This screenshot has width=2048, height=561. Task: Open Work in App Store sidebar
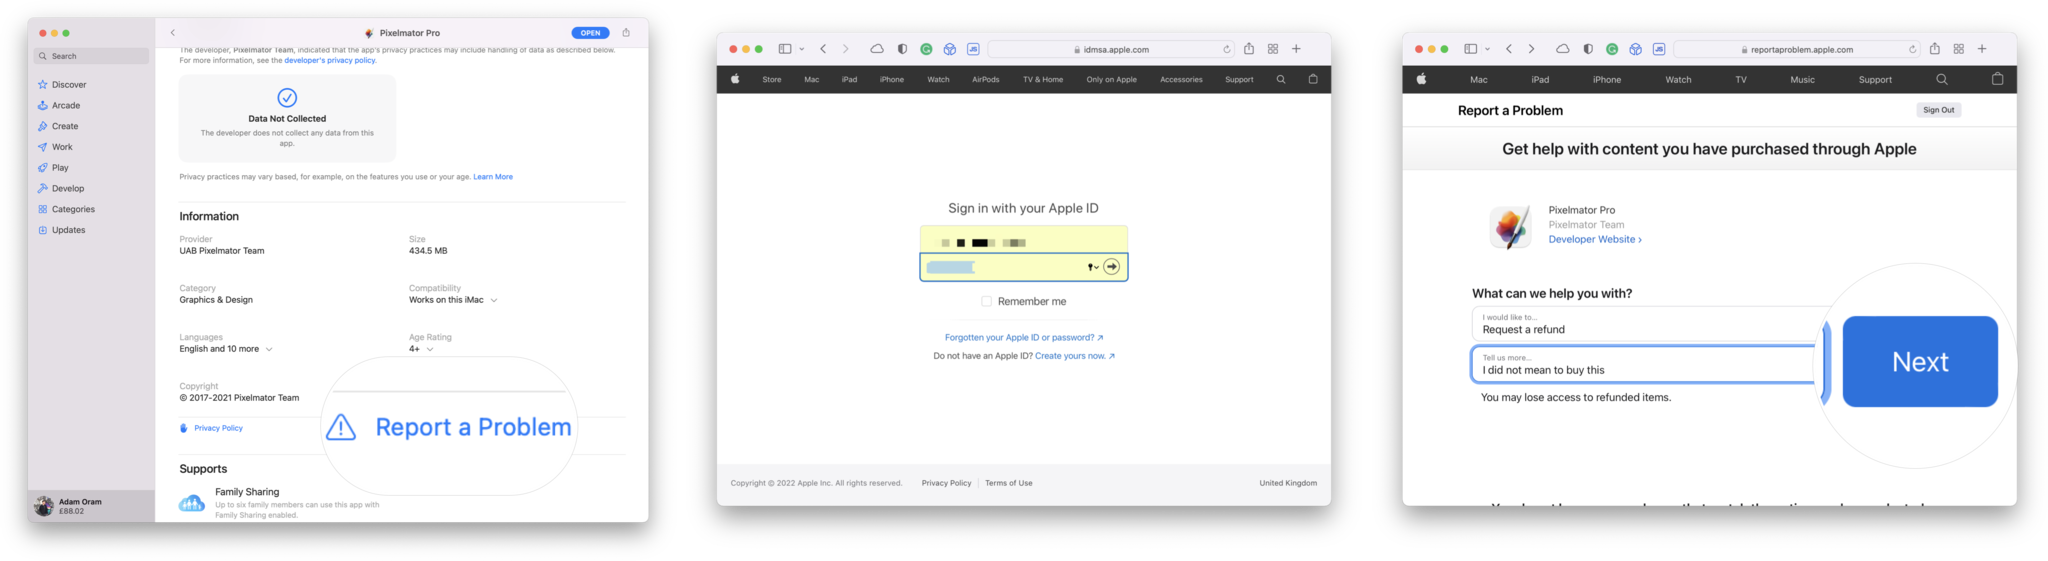click(x=62, y=147)
